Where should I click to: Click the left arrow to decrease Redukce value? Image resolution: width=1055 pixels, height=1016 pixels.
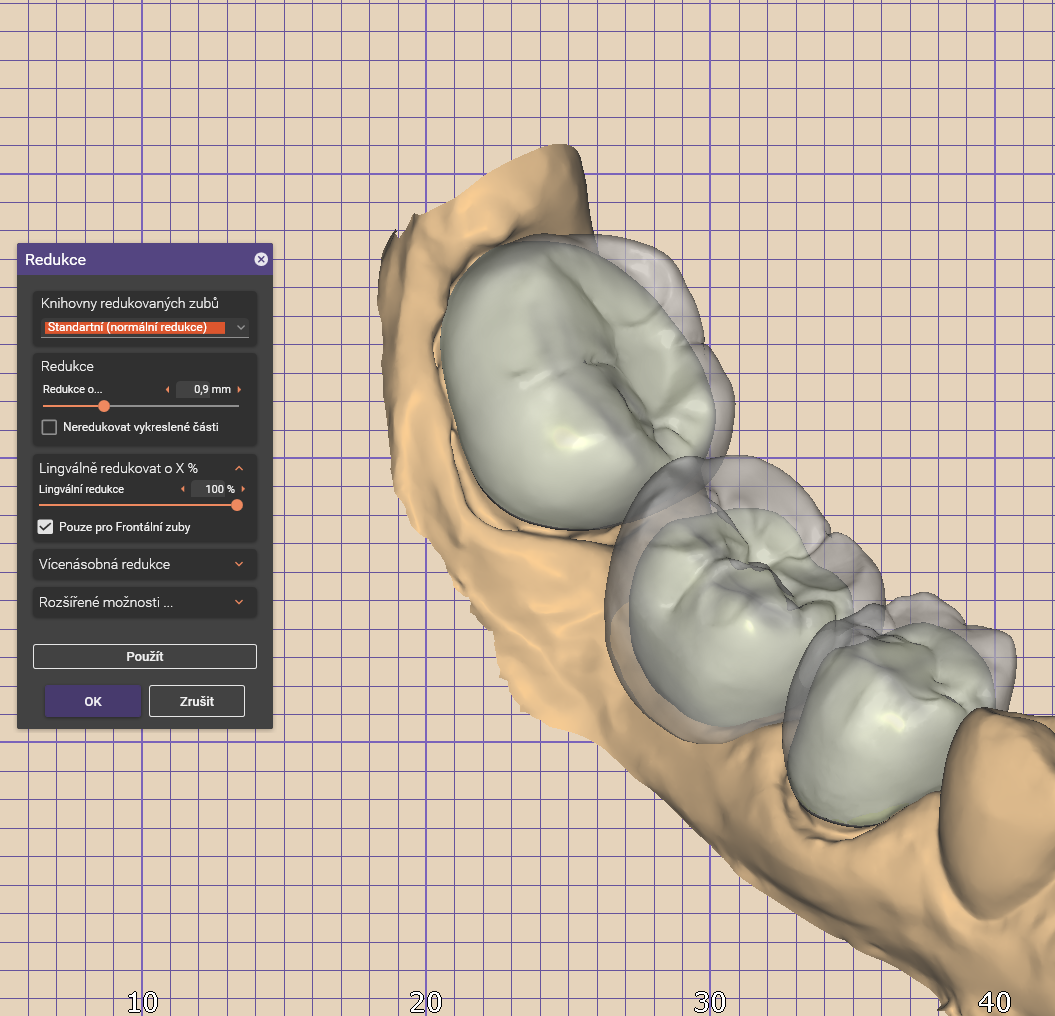[x=167, y=389]
